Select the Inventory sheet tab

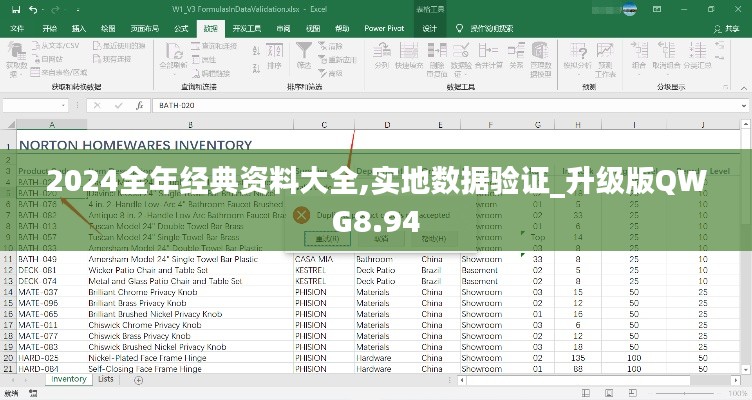click(69, 379)
